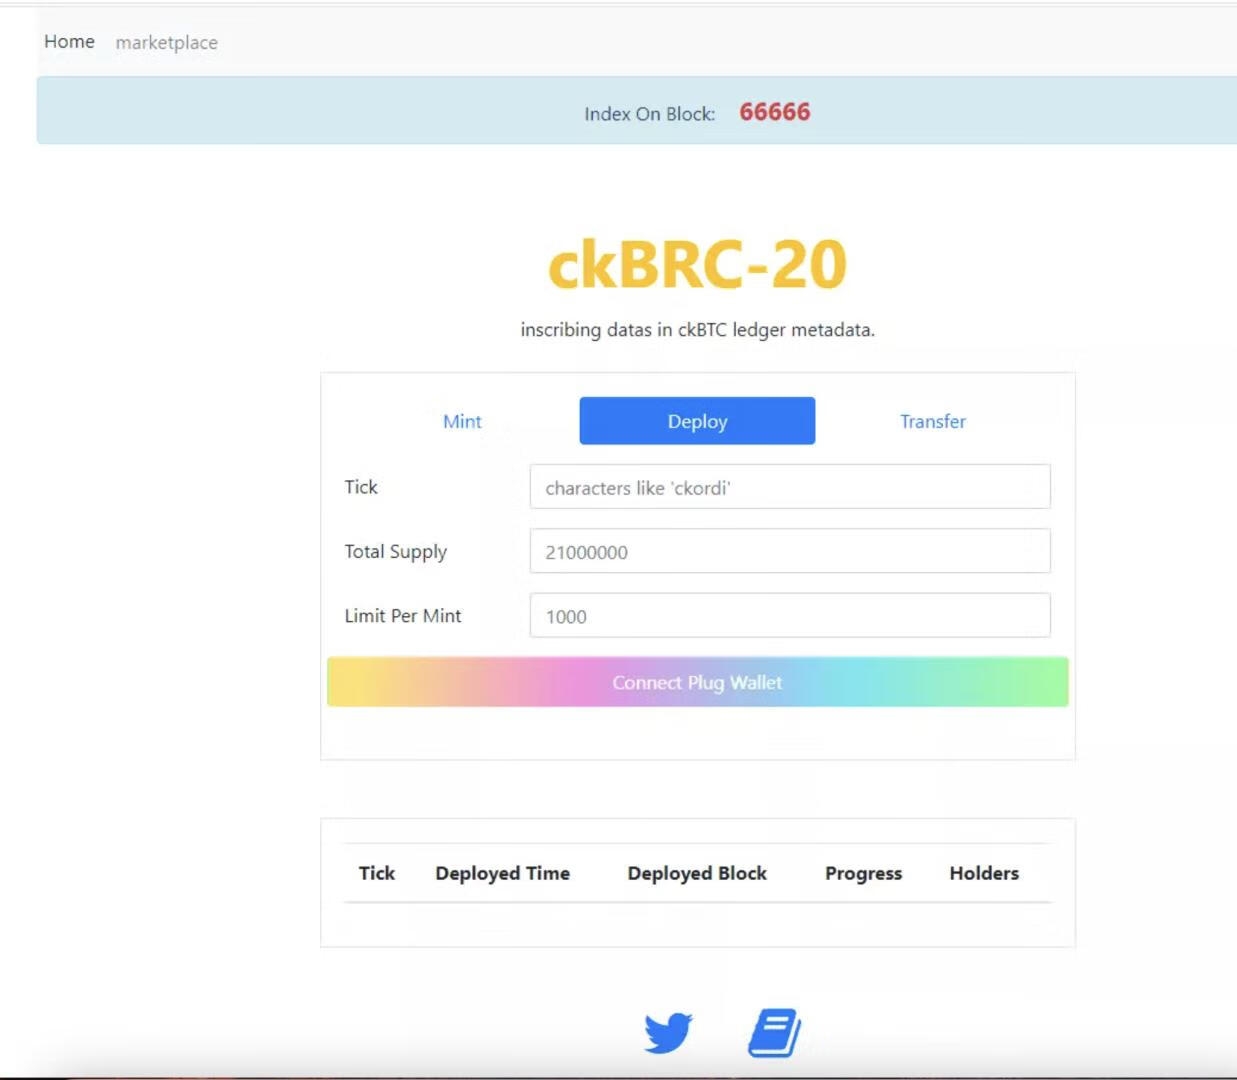Click the Progress column header
Screen dimensions: 1237x1080
pyautogui.click(x=863, y=873)
